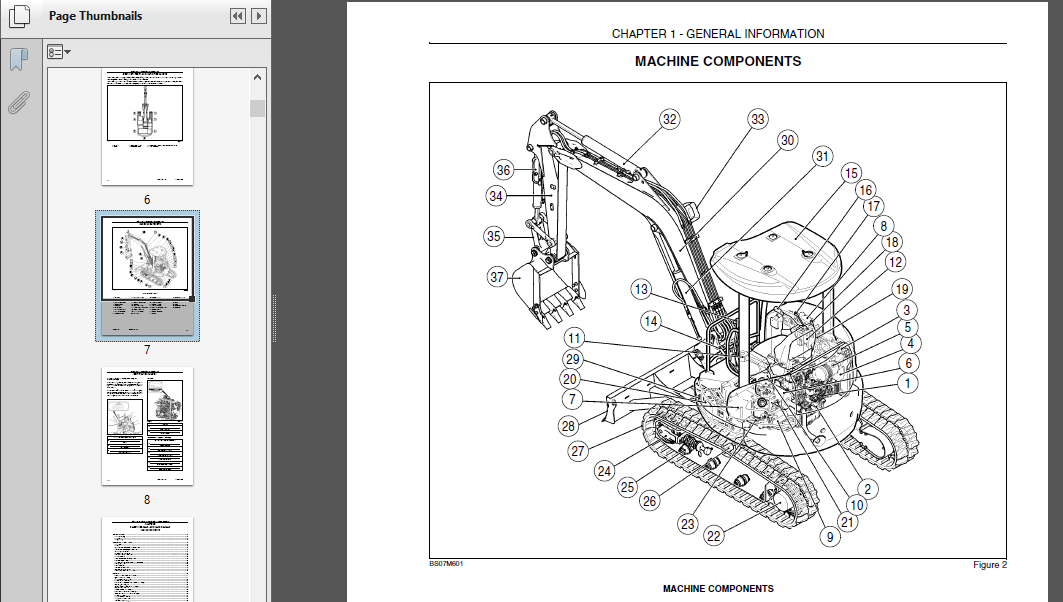The height and width of the screenshot is (602, 1063).
Task: Click callout number 2 on diagram
Action: coord(867,489)
